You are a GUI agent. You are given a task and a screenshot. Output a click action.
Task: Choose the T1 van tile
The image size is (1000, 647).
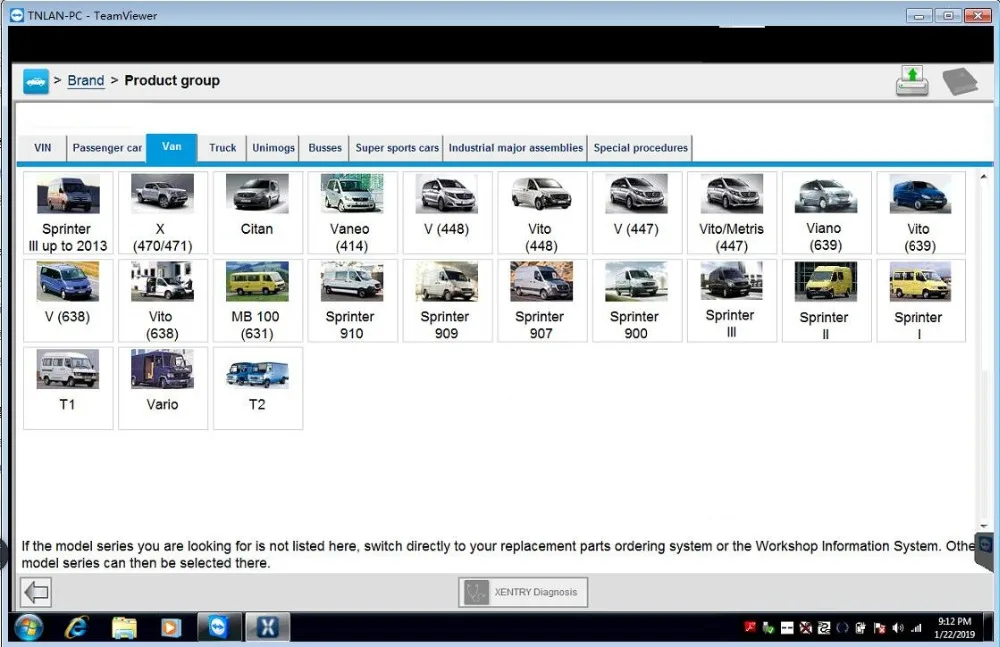pyautogui.click(x=68, y=388)
